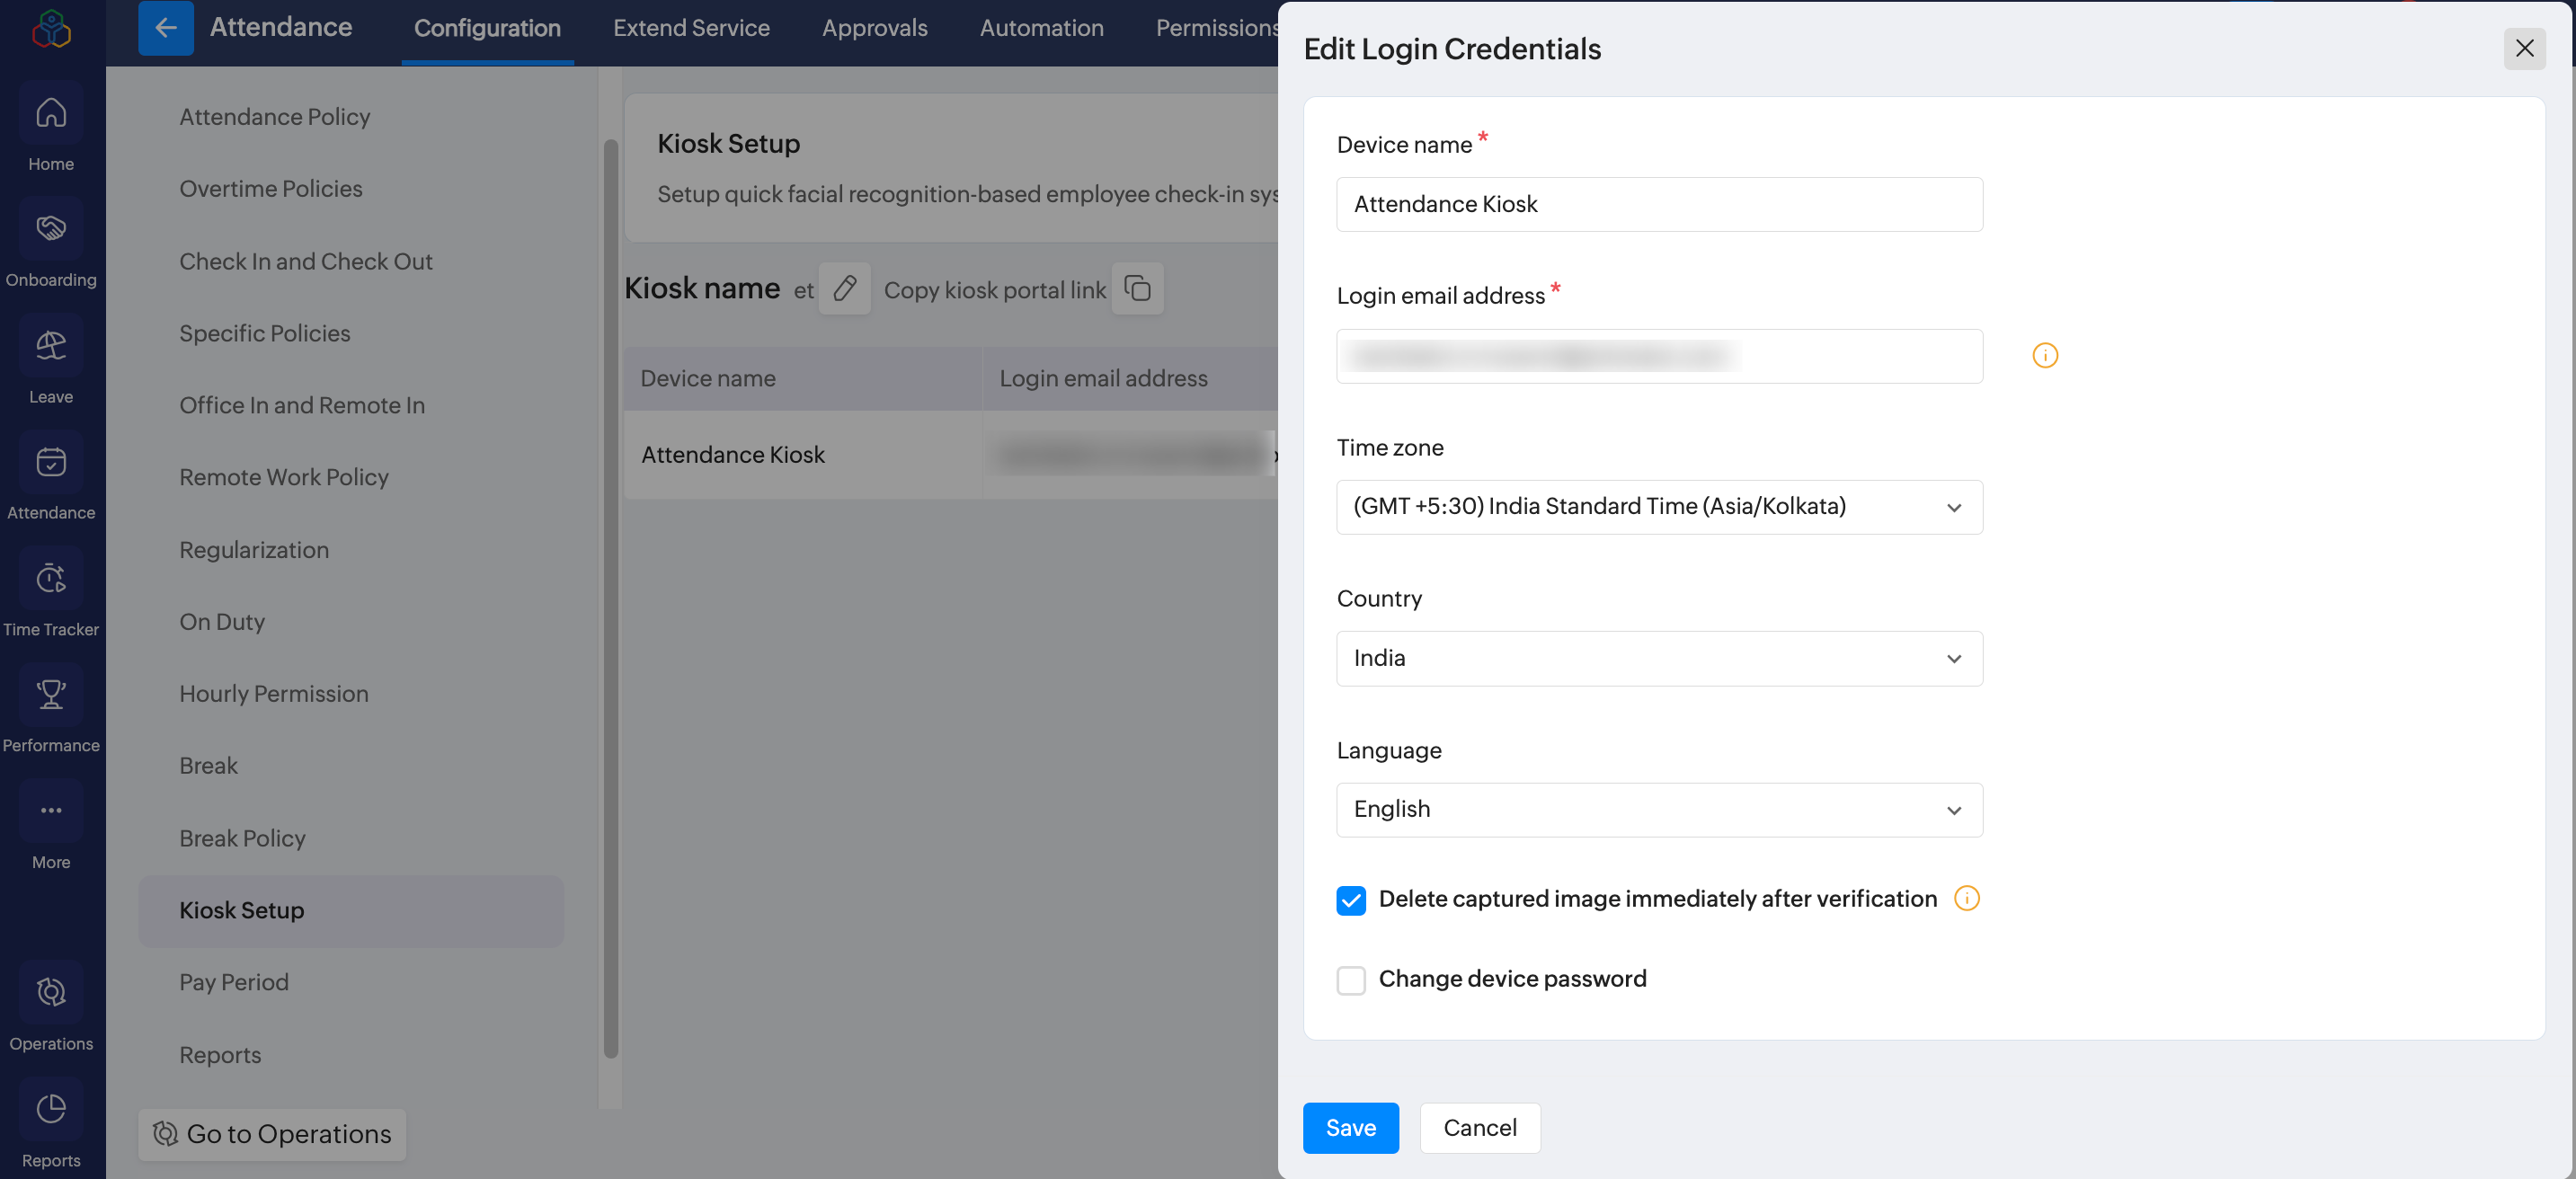The height and width of the screenshot is (1179, 2576).
Task: Click the kiosk name pencil edit icon
Action: (844, 289)
